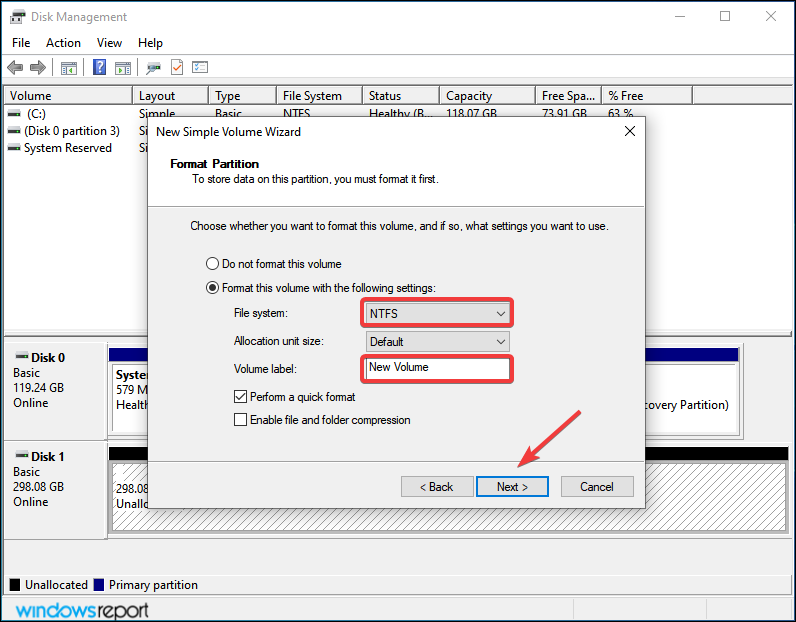Screen dimensions: 796x622
Task: Sort by the Free Space column header
Action: pos(569,95)
